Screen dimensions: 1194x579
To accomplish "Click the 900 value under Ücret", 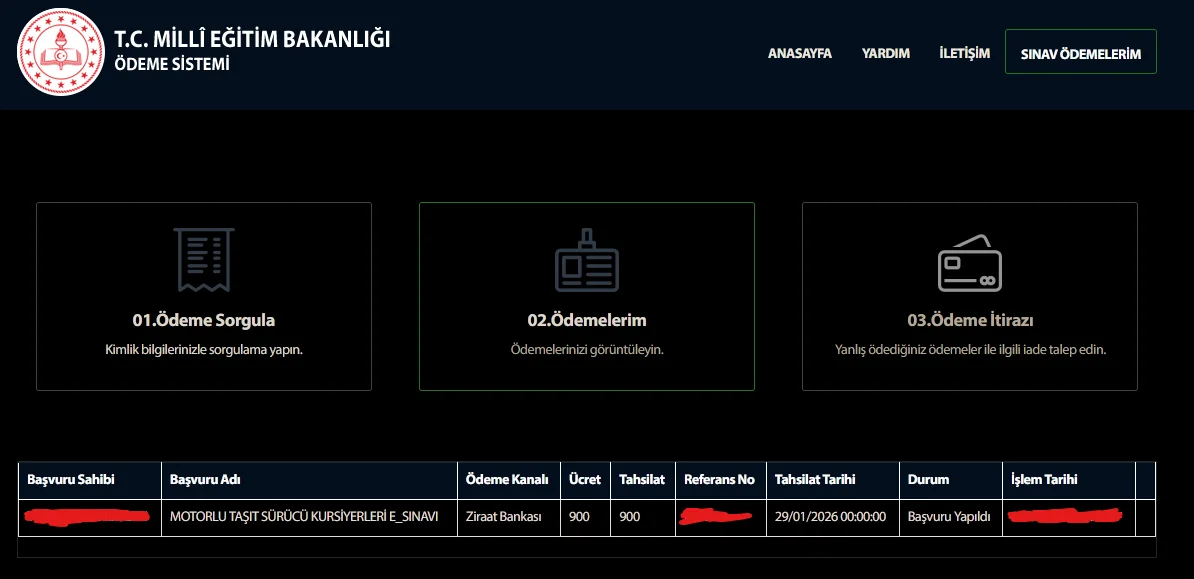I will tap(579, 517).
